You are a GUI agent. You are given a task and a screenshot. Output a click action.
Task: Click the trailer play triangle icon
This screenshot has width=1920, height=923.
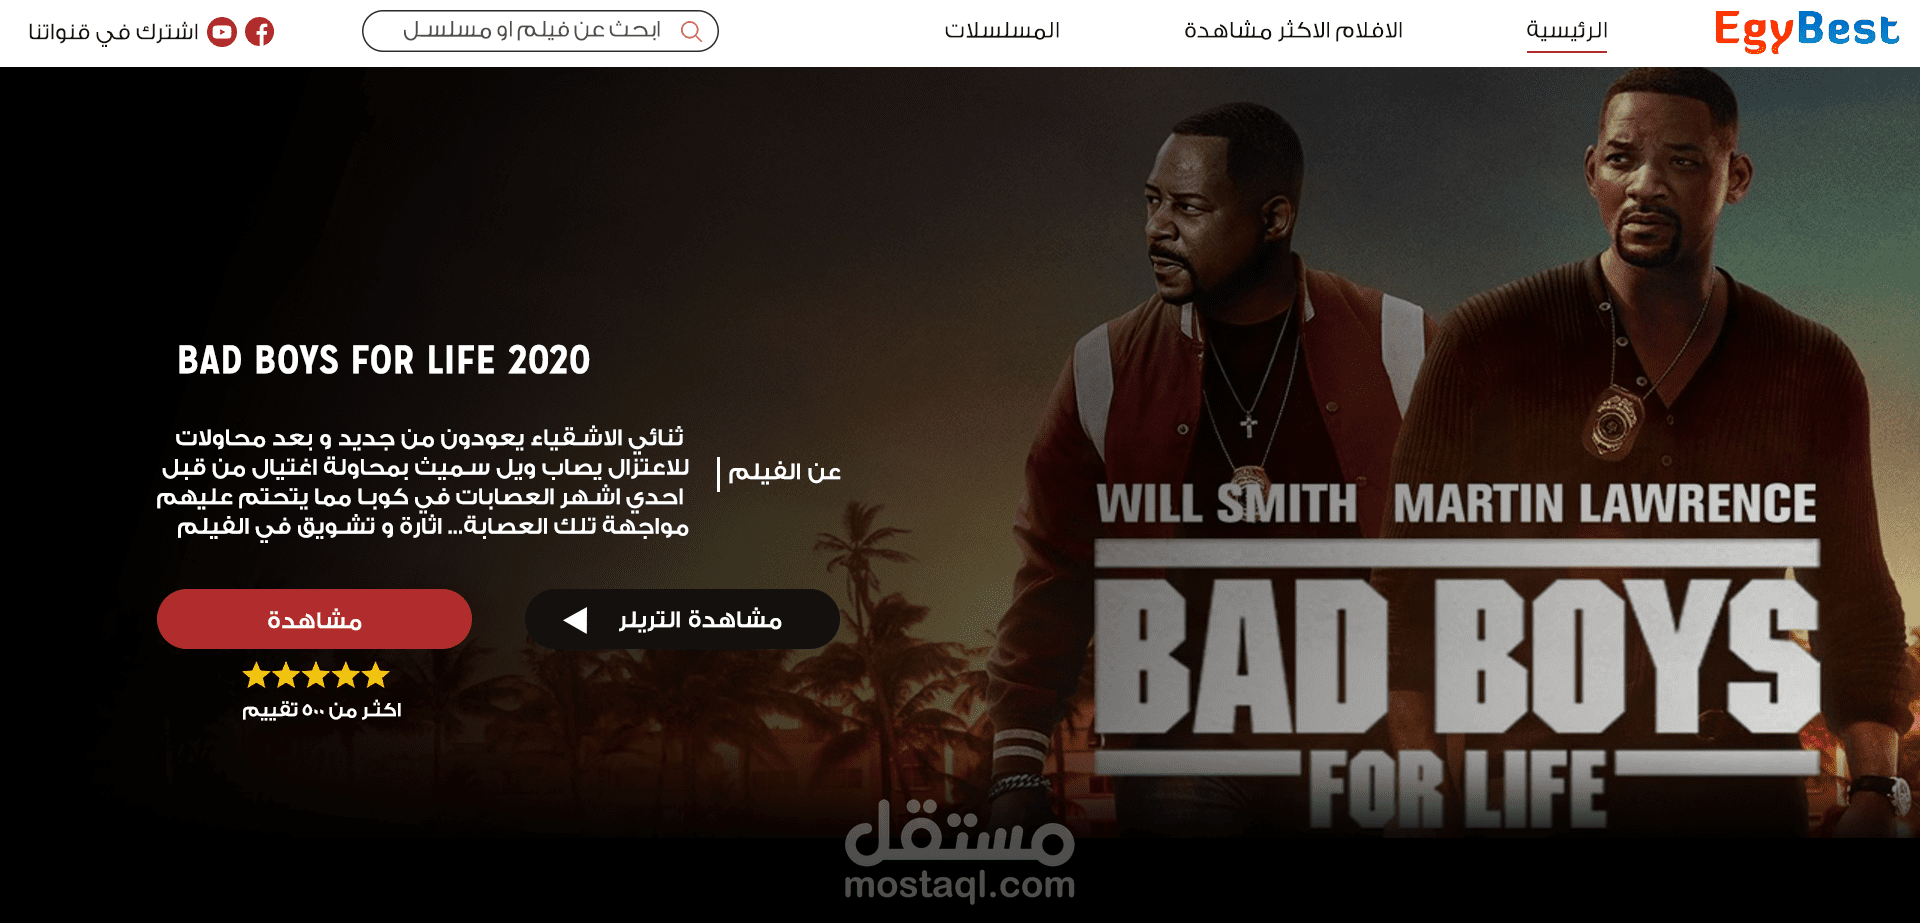tap(575, 620)
